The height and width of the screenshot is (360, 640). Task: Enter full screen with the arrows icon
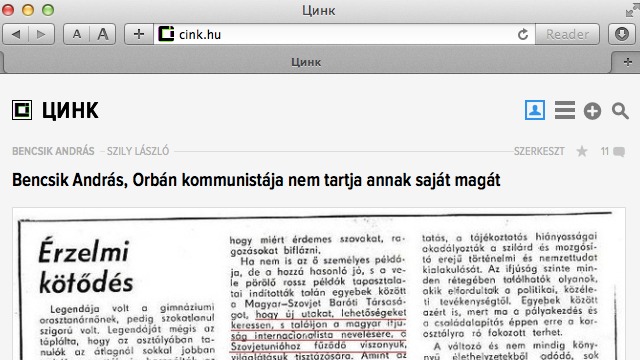coord(632,10)
